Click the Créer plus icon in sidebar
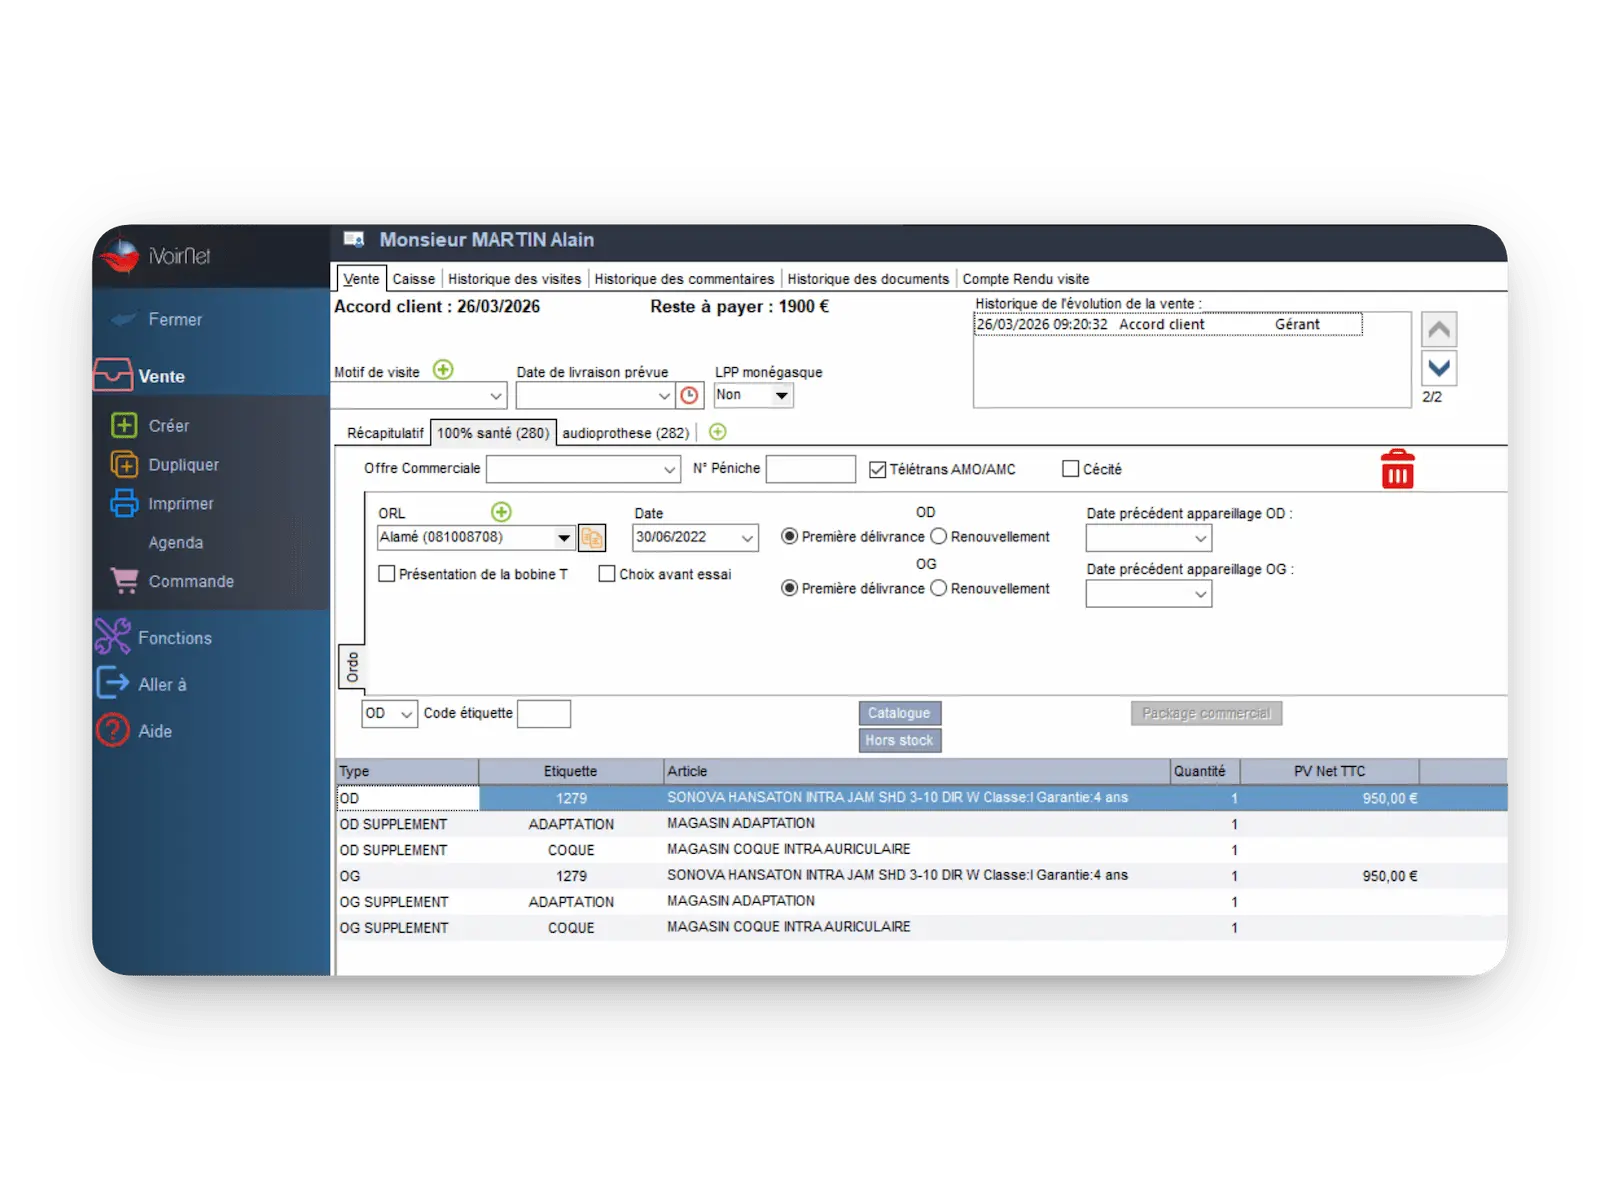 (x=124, y=425)
